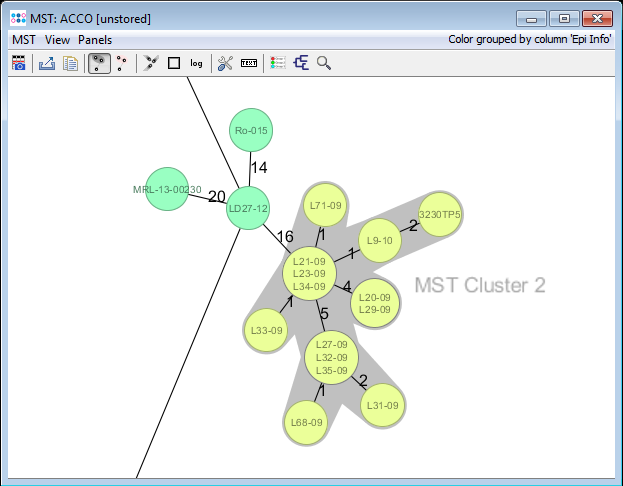Toggle logarithmic scaling with log button
Image resolution: width=623 pixels, height=486 pixels.
[196, 63]
